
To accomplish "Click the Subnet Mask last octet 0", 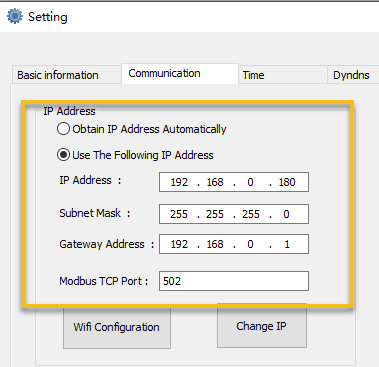I will point(286,214).
